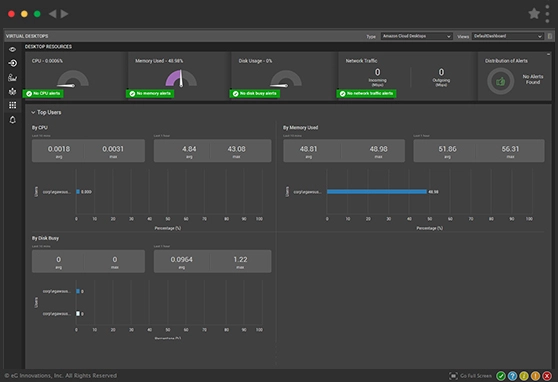The height and width of the screenshot is (382, 558).
Task: Click small icon right of Views dropdown
Action: 550,36
